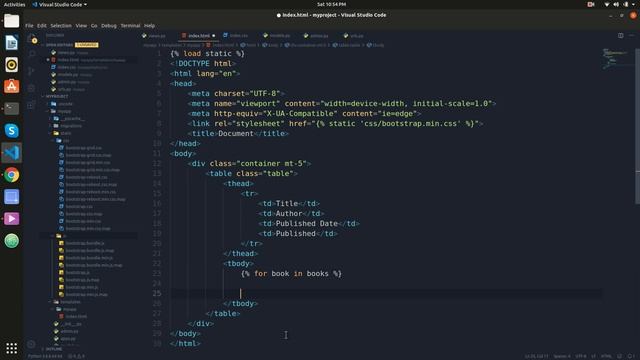Viewport: 640px width, 360px height.
Task: Click the UTF-8 encoding in status bar
Action: pyautogui.click(x=580, y=356)
